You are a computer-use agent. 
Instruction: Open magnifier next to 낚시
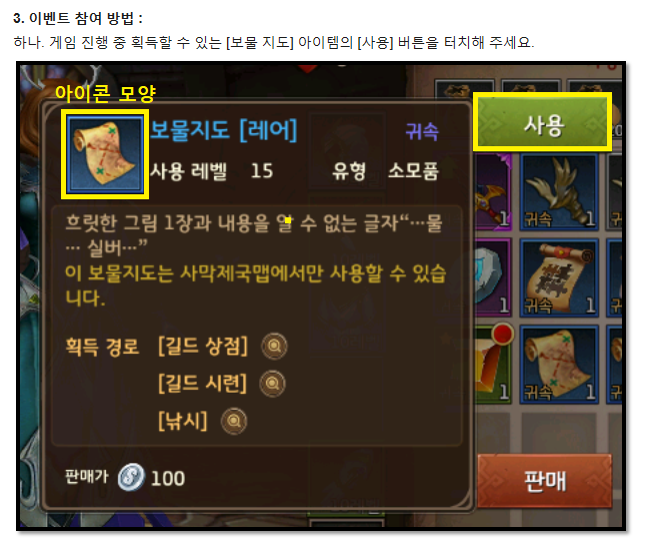(234, 422)
